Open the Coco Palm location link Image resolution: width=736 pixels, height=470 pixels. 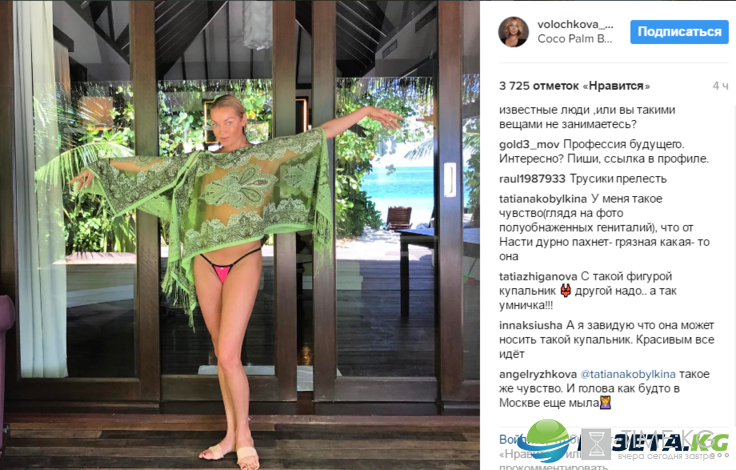575,39
